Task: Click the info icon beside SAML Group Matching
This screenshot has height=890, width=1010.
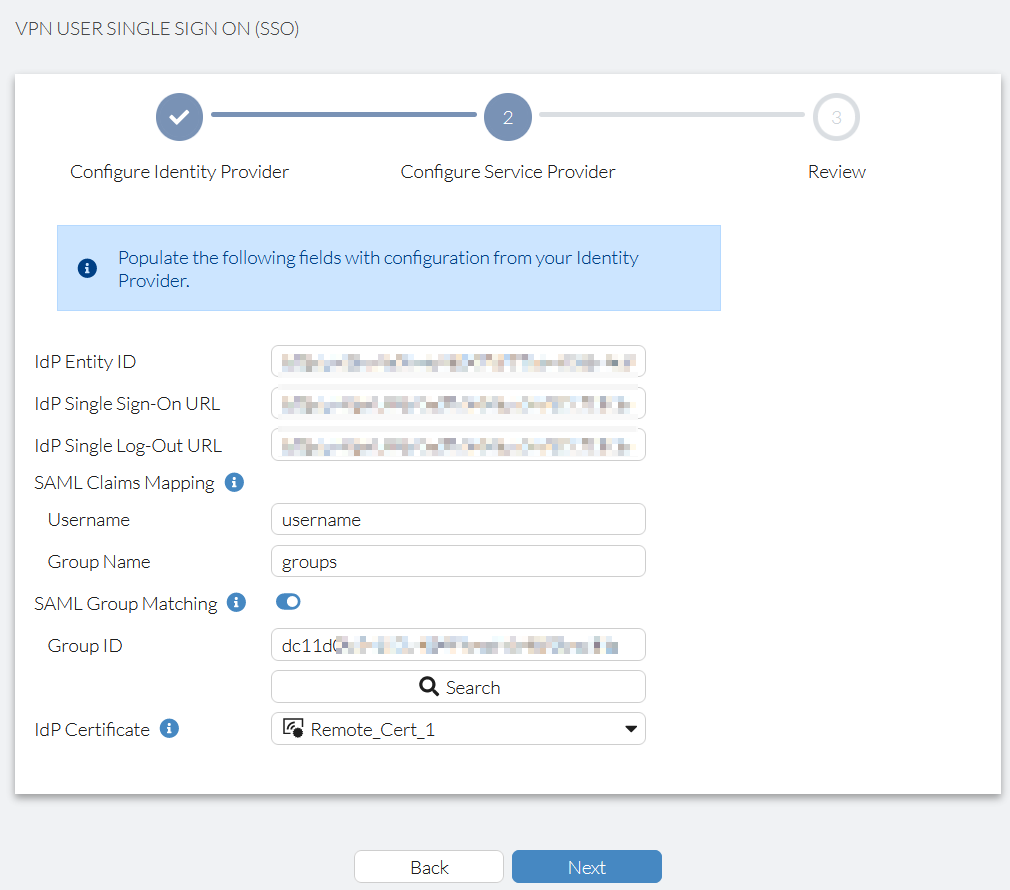Action: pyautogui.click(x=237, y=602)
